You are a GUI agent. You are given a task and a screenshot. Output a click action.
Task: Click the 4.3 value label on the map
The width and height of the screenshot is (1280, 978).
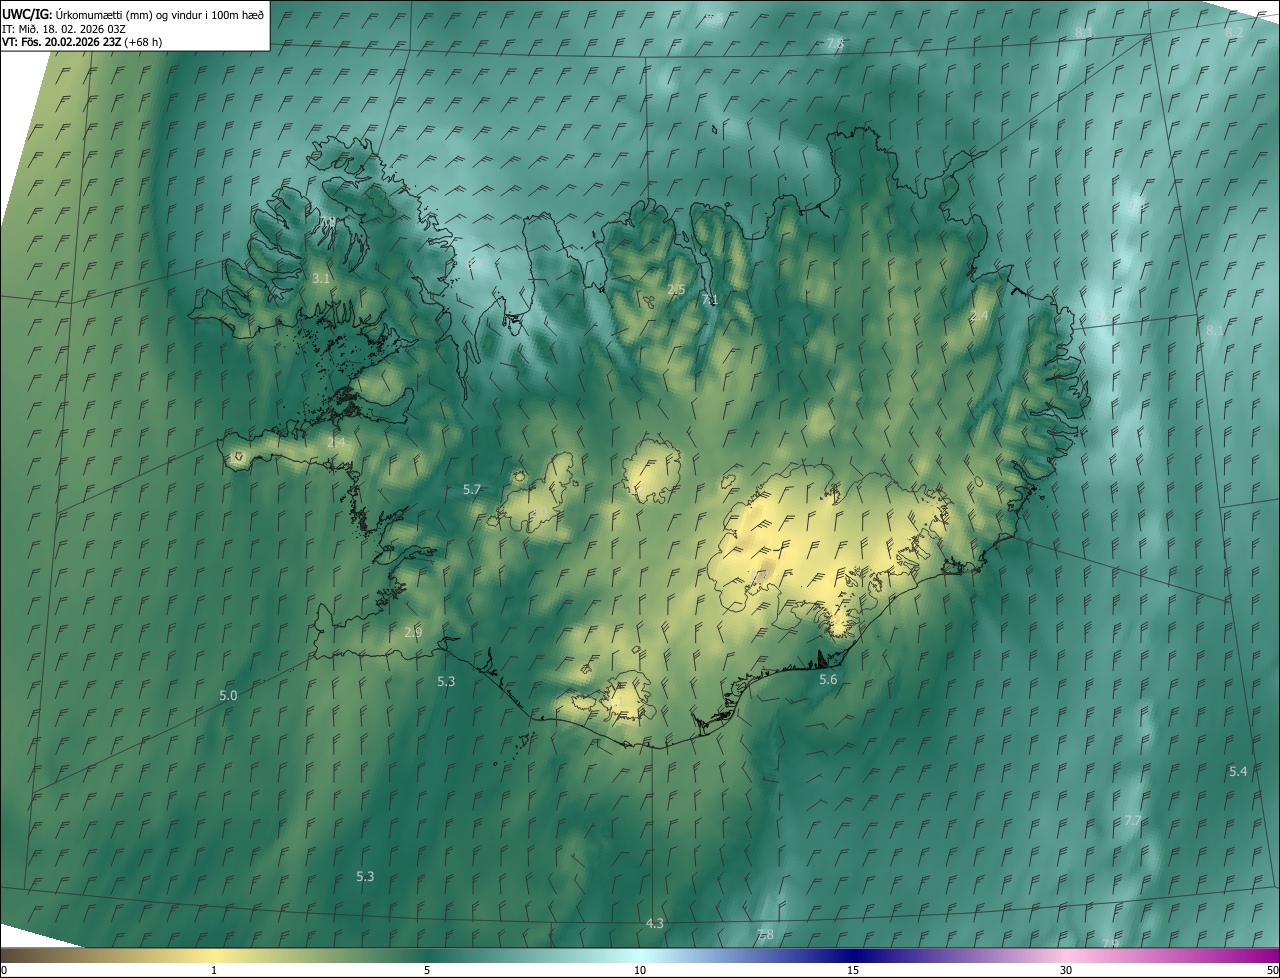[655, 923]
